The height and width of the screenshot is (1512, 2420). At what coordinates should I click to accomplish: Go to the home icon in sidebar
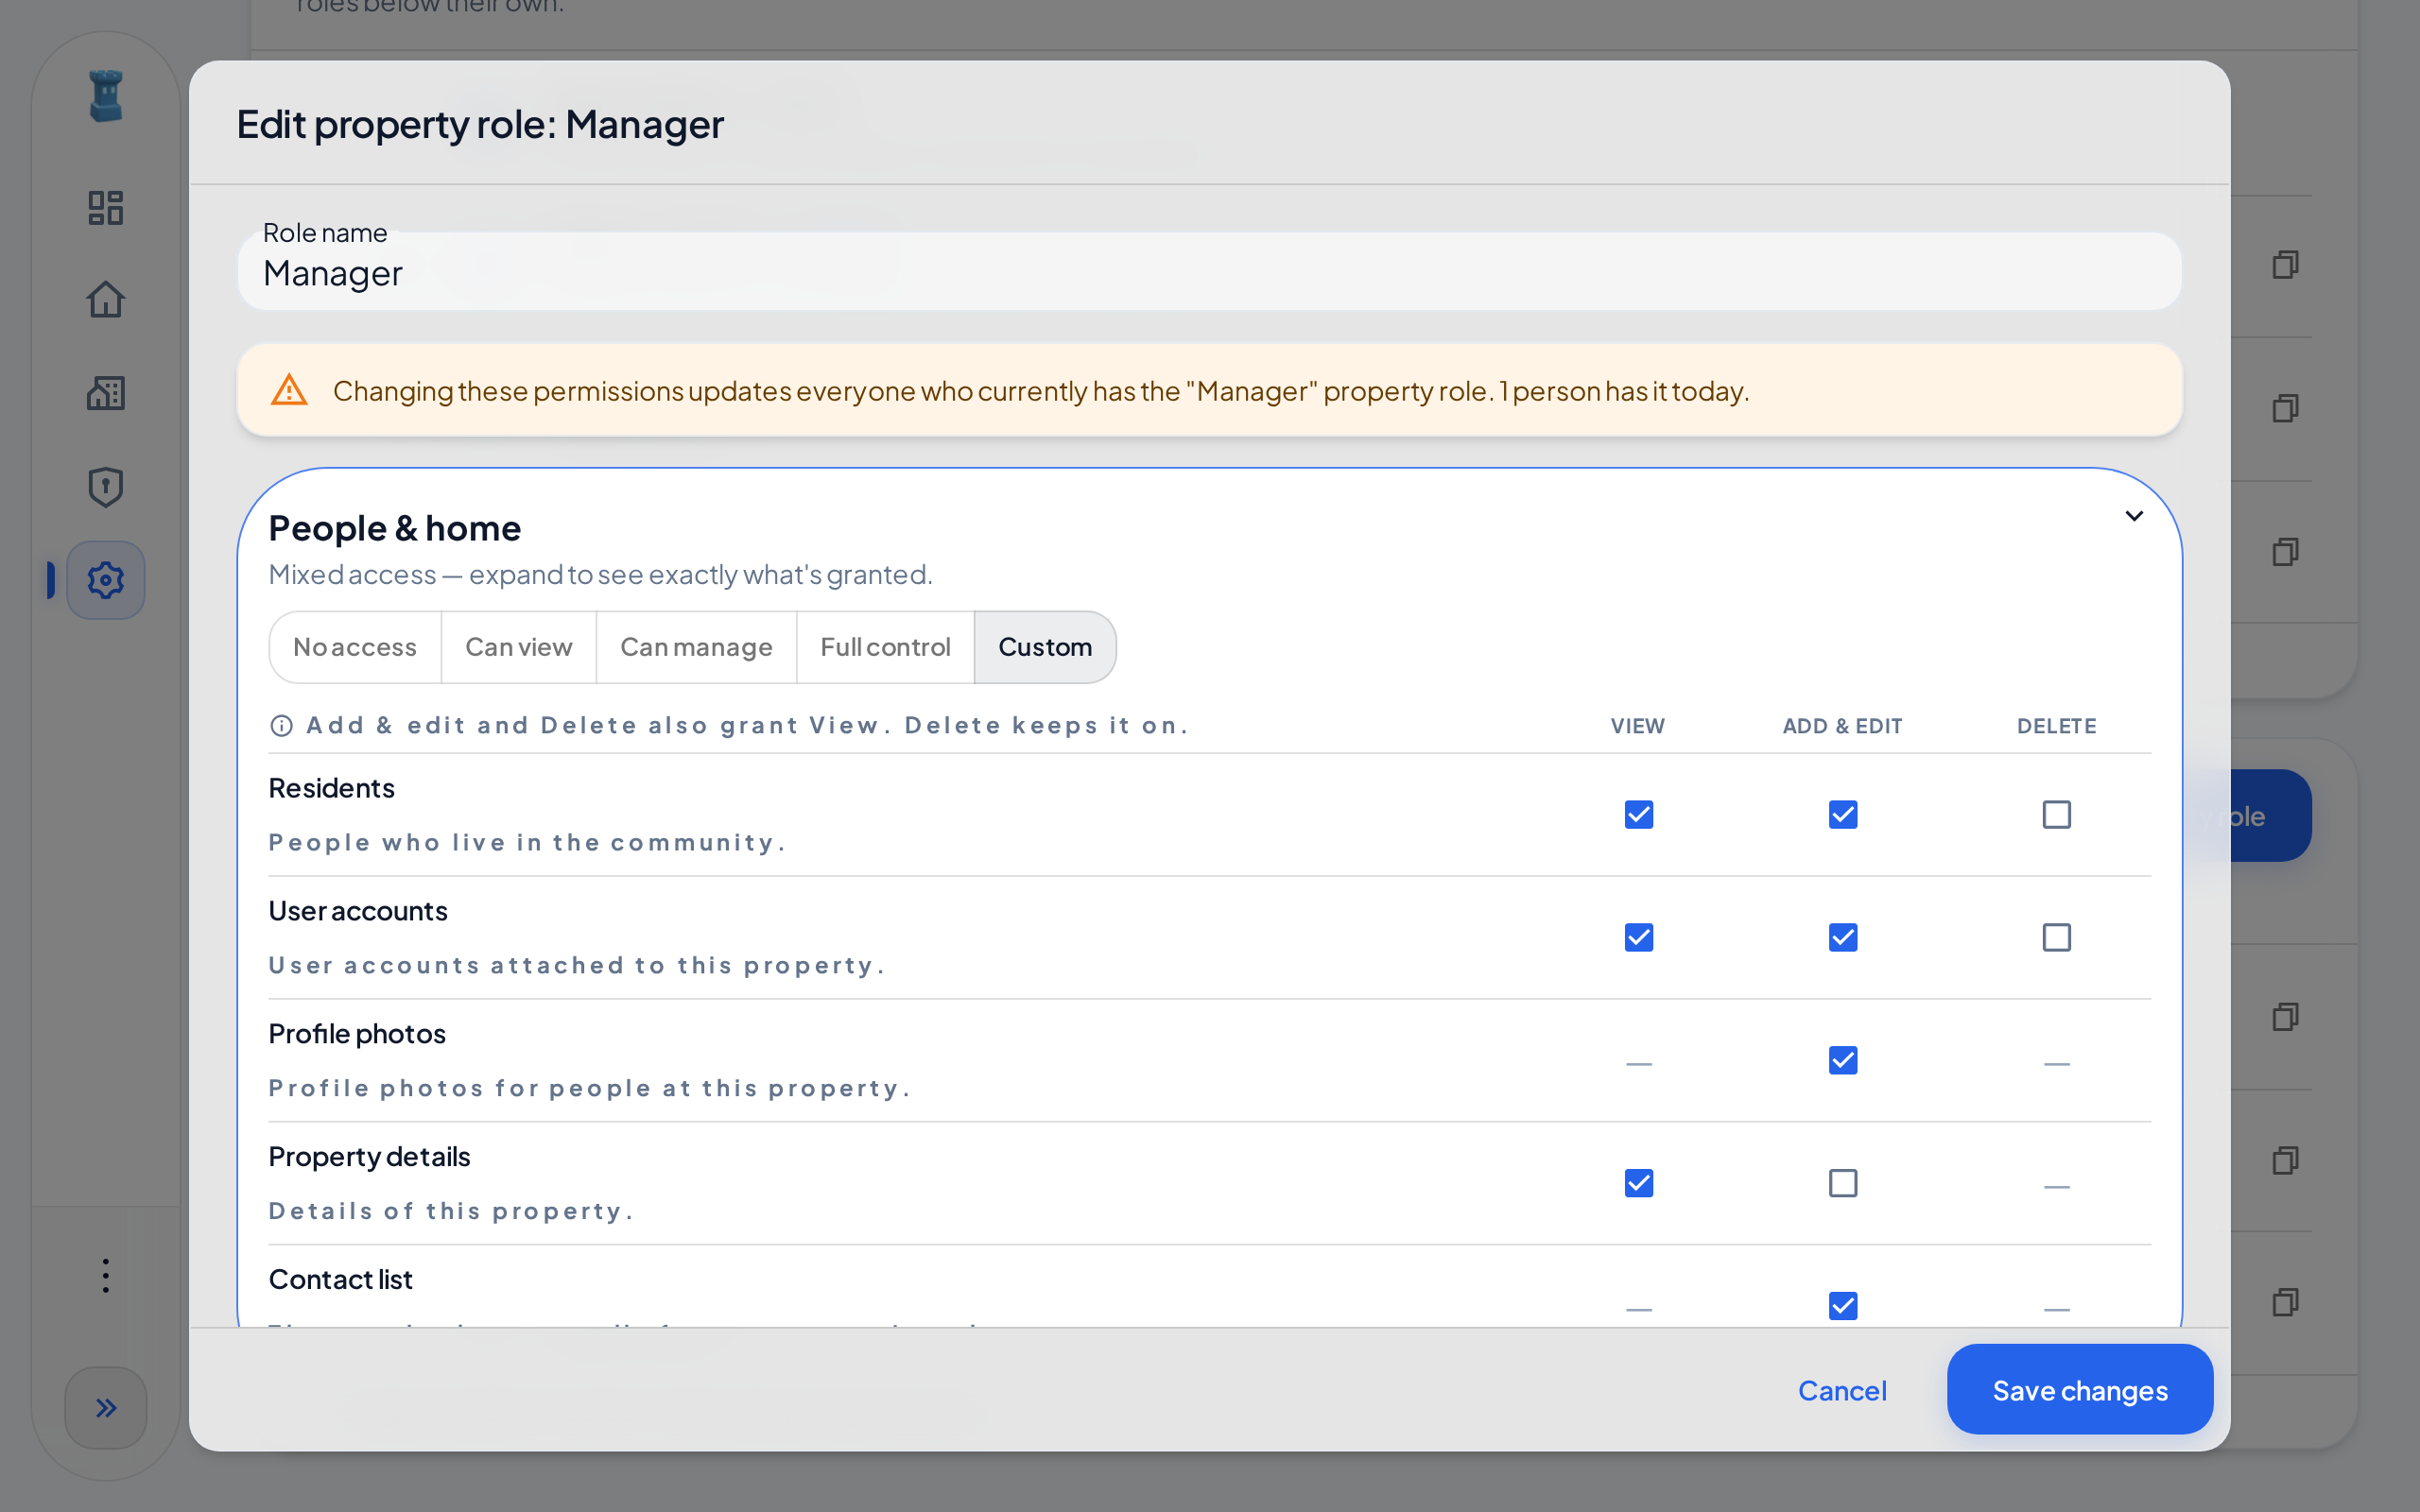[x=105, y=300]
